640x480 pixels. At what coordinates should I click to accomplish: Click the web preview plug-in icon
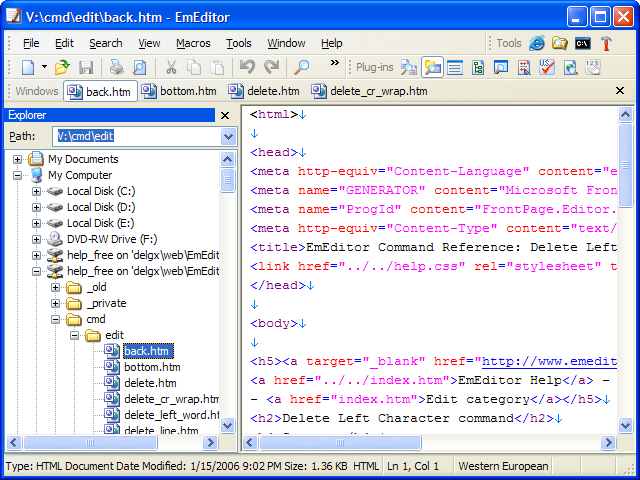pyautogui.click(x=570, y=67)
